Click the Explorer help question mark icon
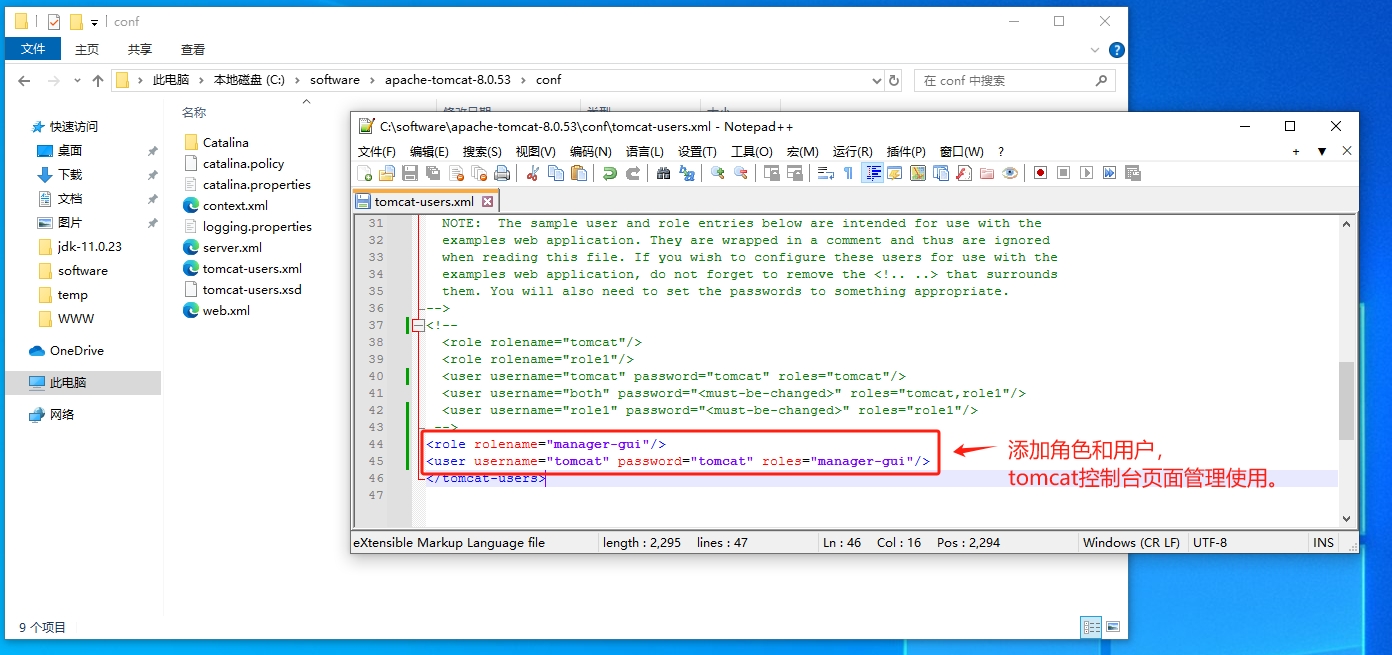 click(x=1117, y=50)
